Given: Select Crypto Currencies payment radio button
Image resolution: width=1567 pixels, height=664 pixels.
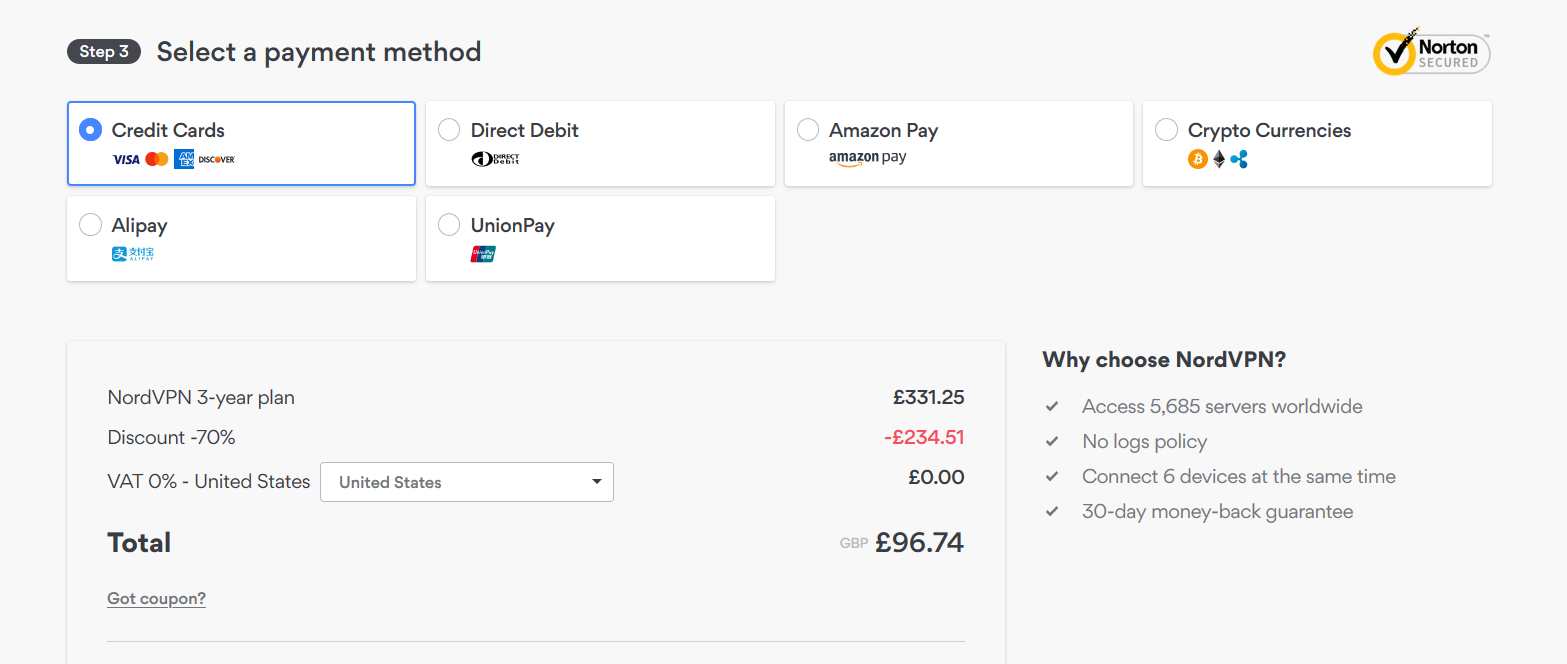Looking at the screenshot, I should [x=1166, y=130].
